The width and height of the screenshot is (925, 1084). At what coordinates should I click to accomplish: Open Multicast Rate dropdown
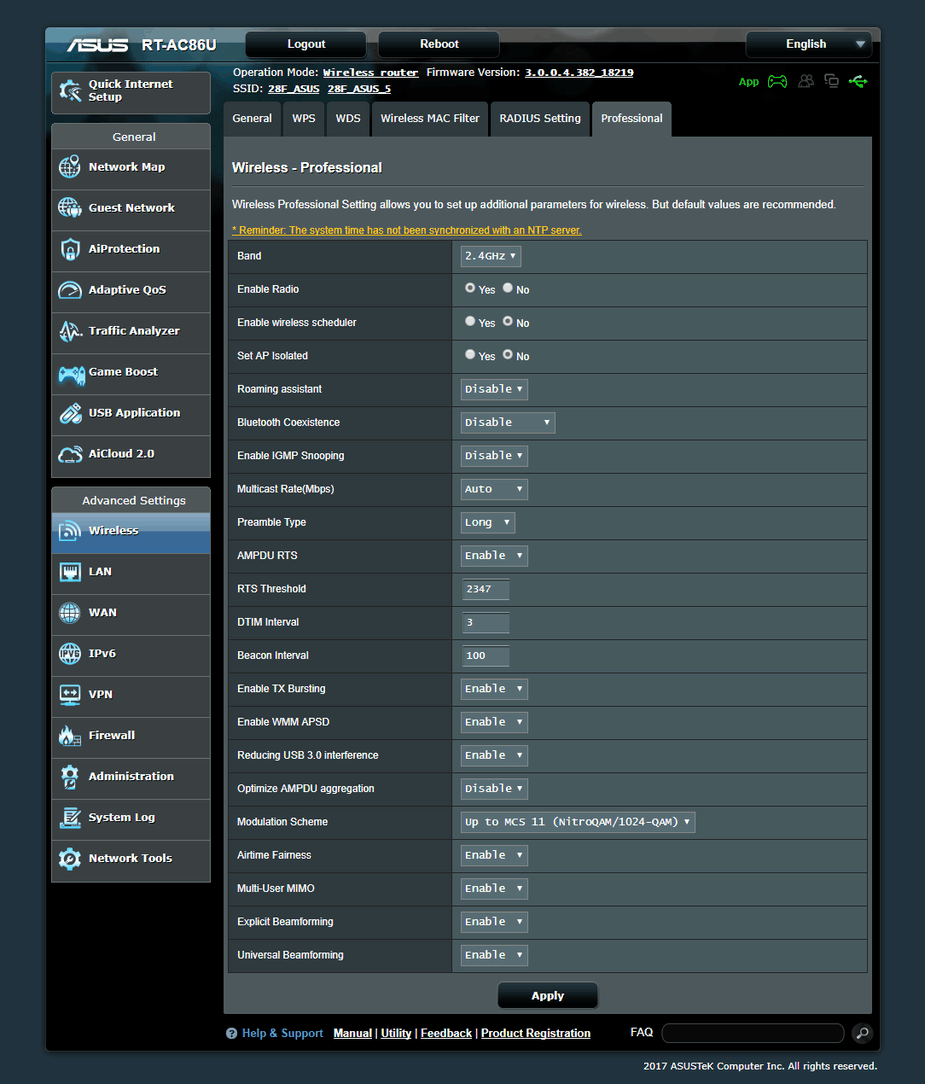click(x=494, y=489)
